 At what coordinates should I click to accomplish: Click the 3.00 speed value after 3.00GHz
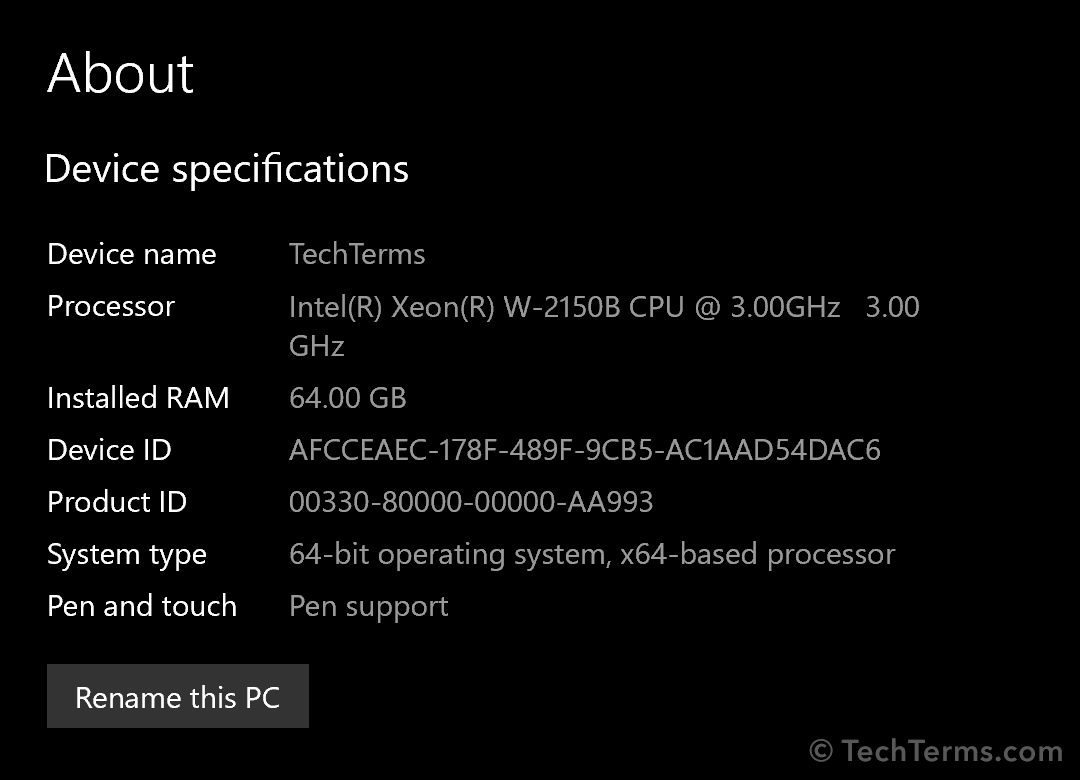(x=892, y=306)
